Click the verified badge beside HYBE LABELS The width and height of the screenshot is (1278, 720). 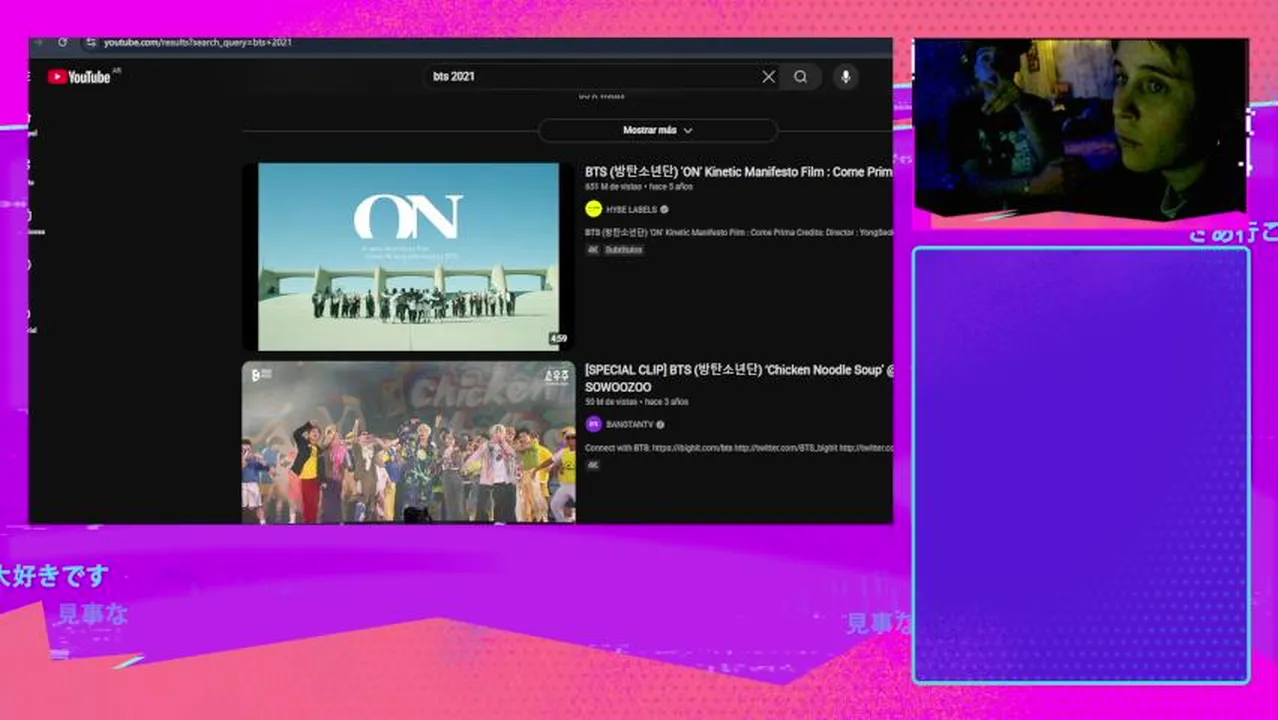point(664,210)
